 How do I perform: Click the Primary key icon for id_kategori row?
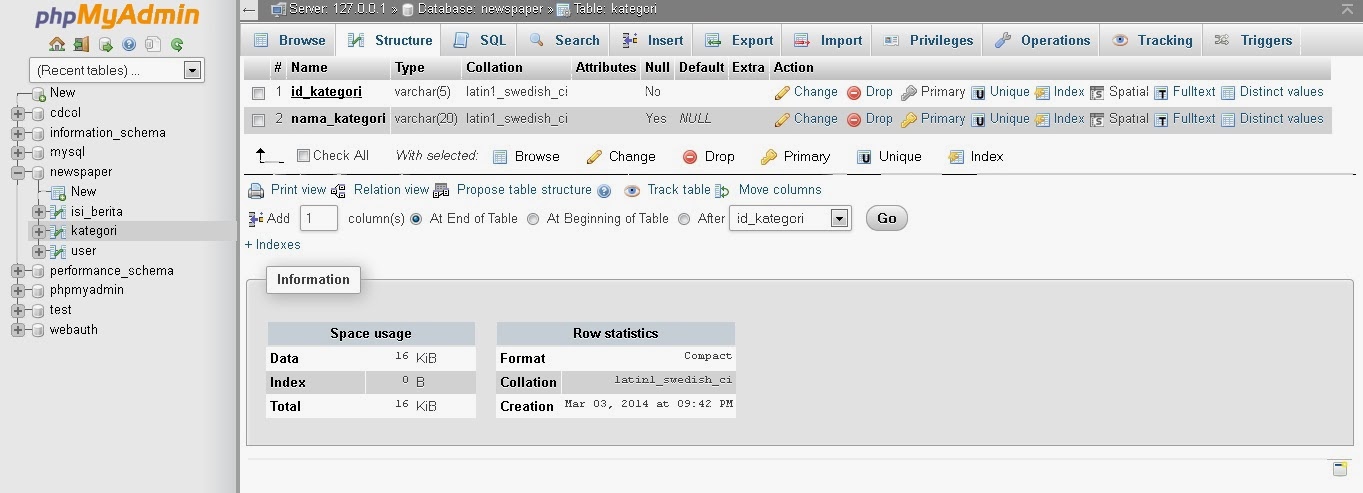coord(909,92)
